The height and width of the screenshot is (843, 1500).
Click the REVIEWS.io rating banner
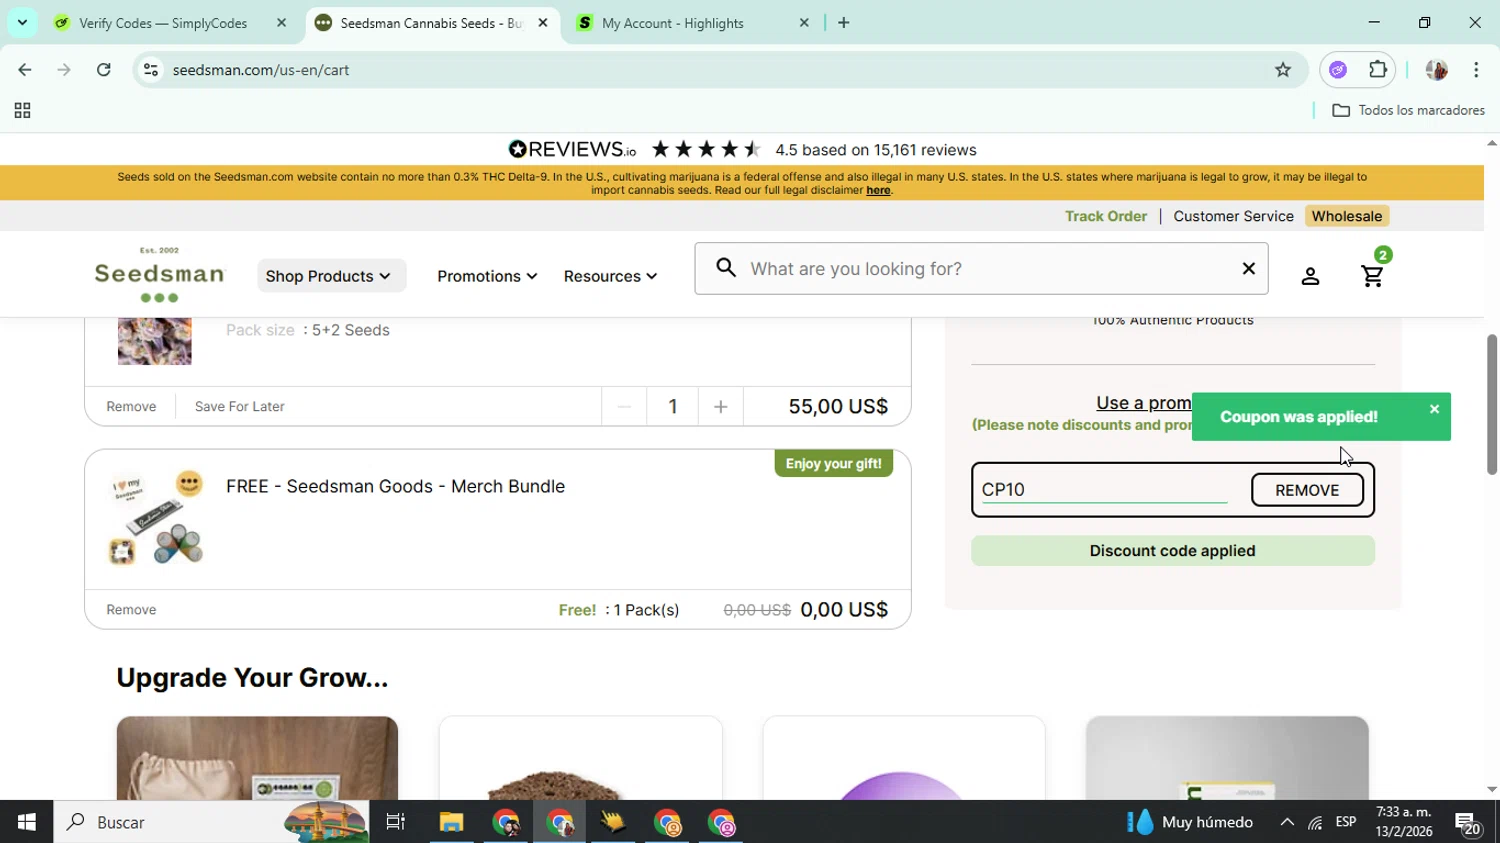point(742,150)
